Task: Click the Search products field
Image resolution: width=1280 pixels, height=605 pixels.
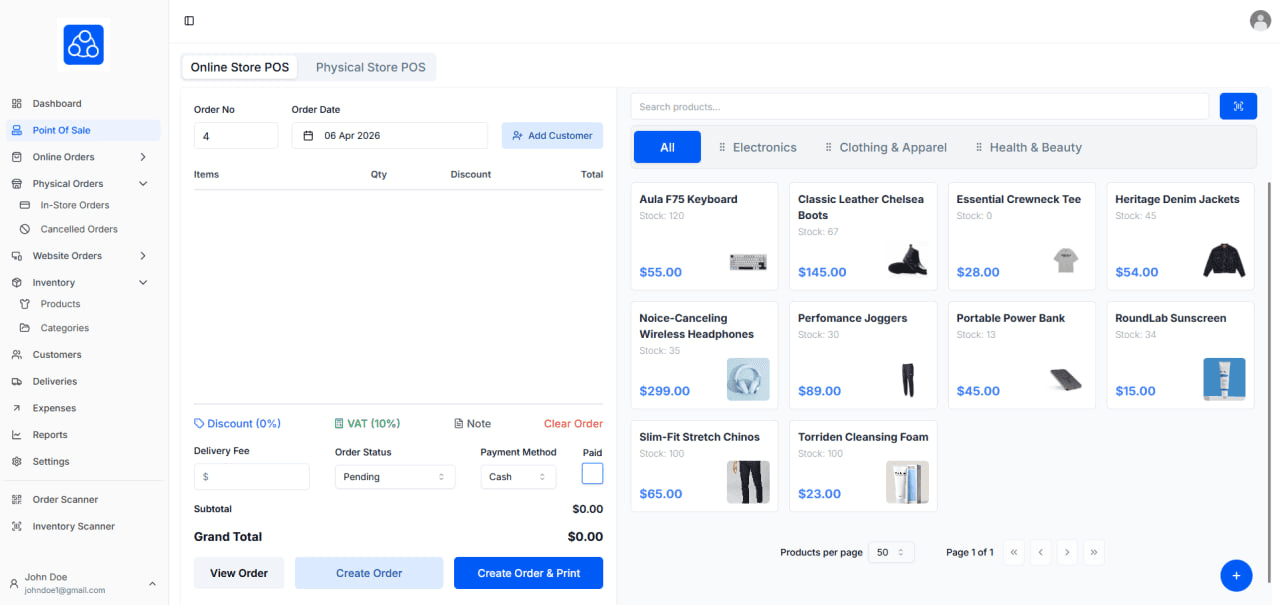Action: (920, 106)
